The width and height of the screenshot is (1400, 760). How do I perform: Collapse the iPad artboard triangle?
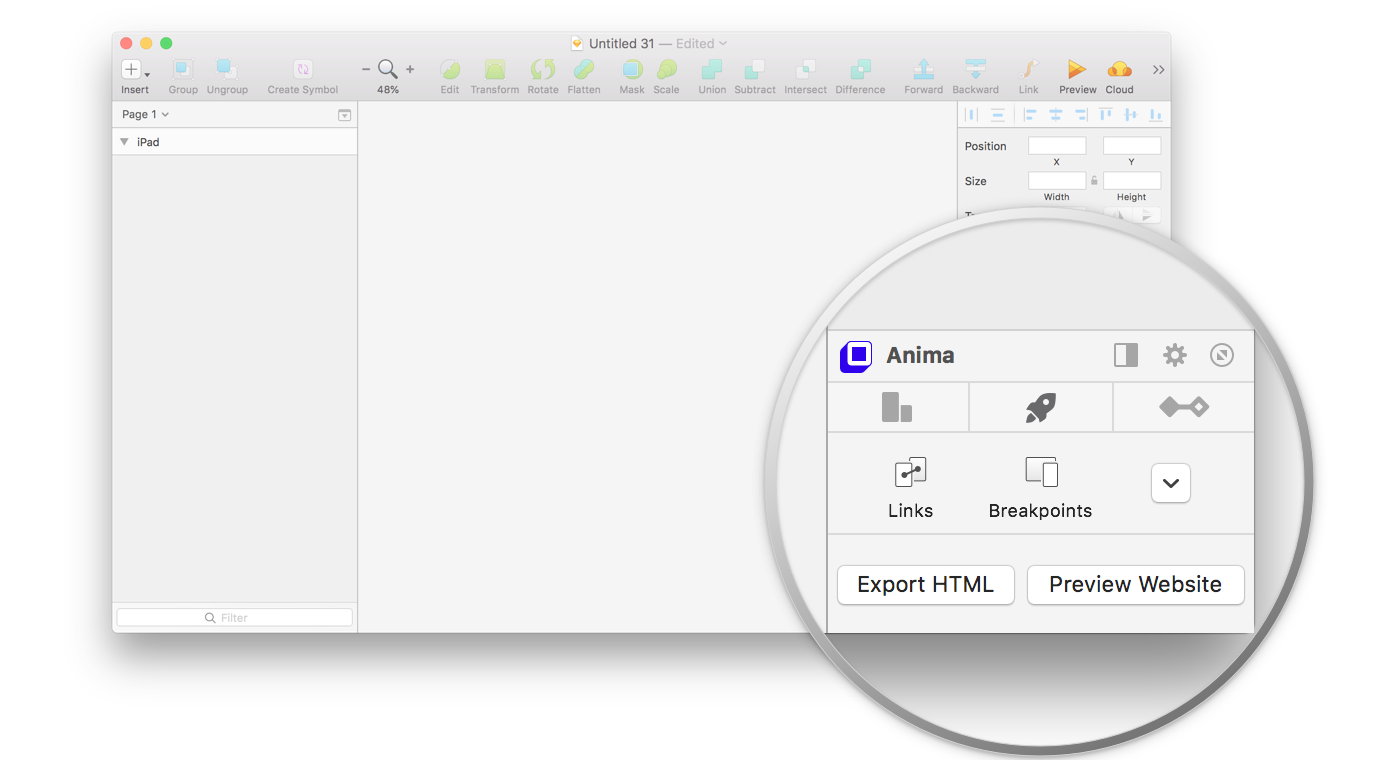point(124,142)
